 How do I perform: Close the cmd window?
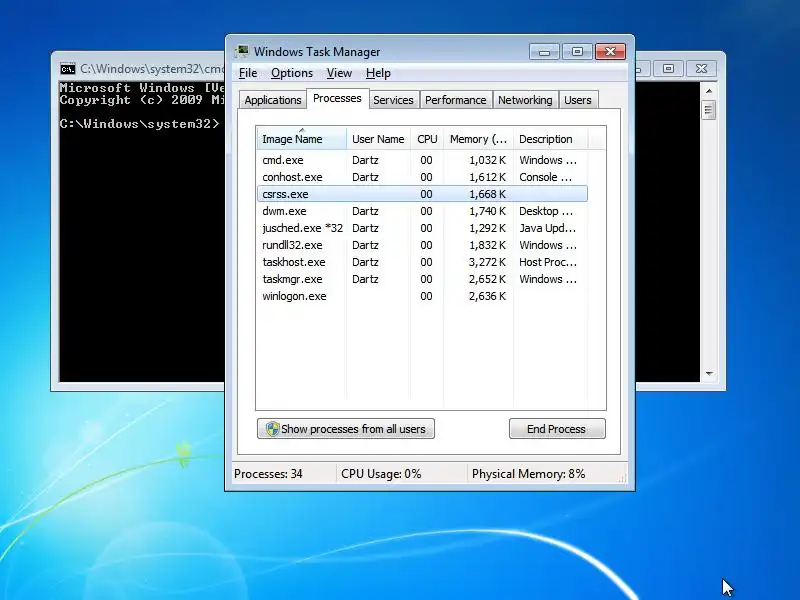702,68
